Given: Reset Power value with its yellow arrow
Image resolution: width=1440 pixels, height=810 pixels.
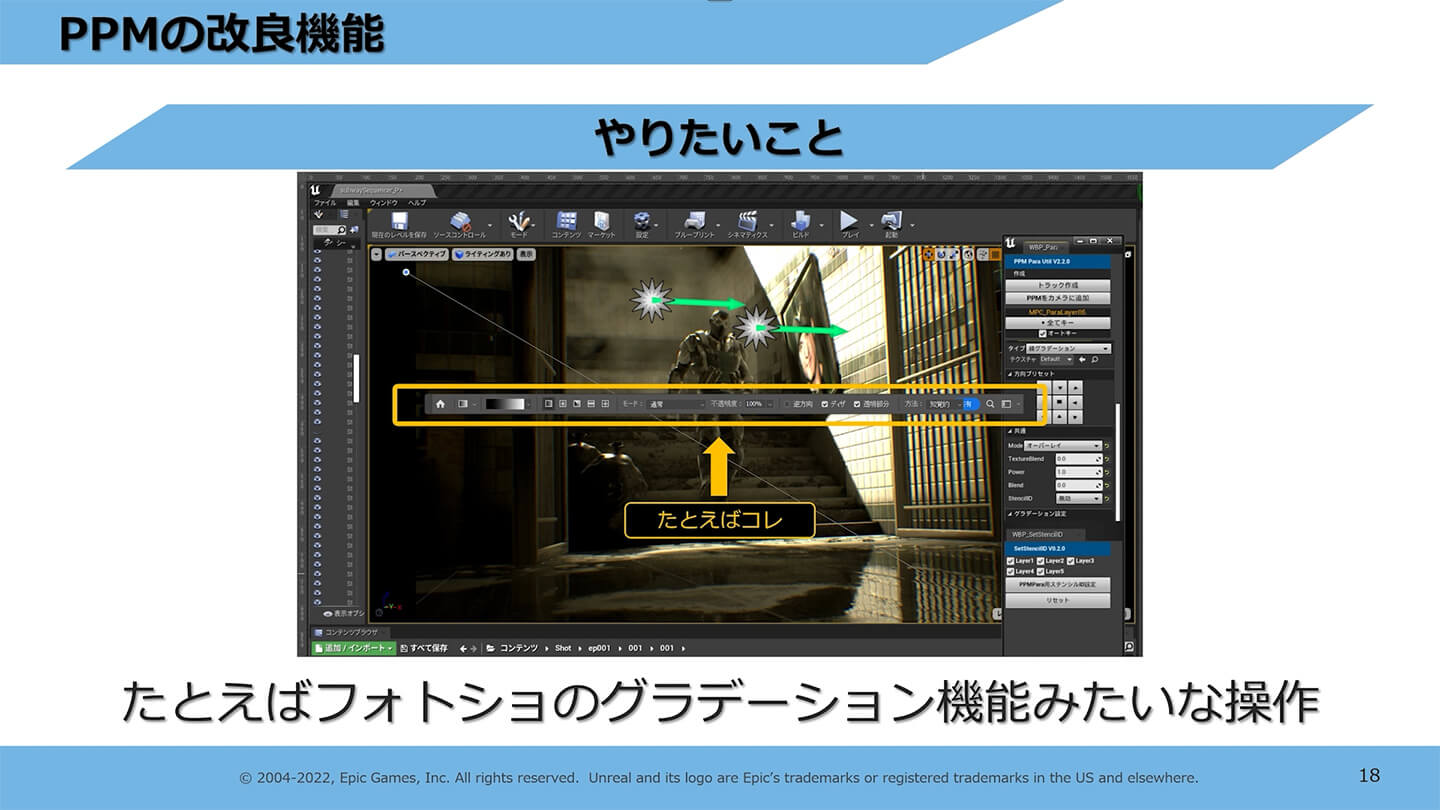Looking at the screenshot, I should (1108, 472).
